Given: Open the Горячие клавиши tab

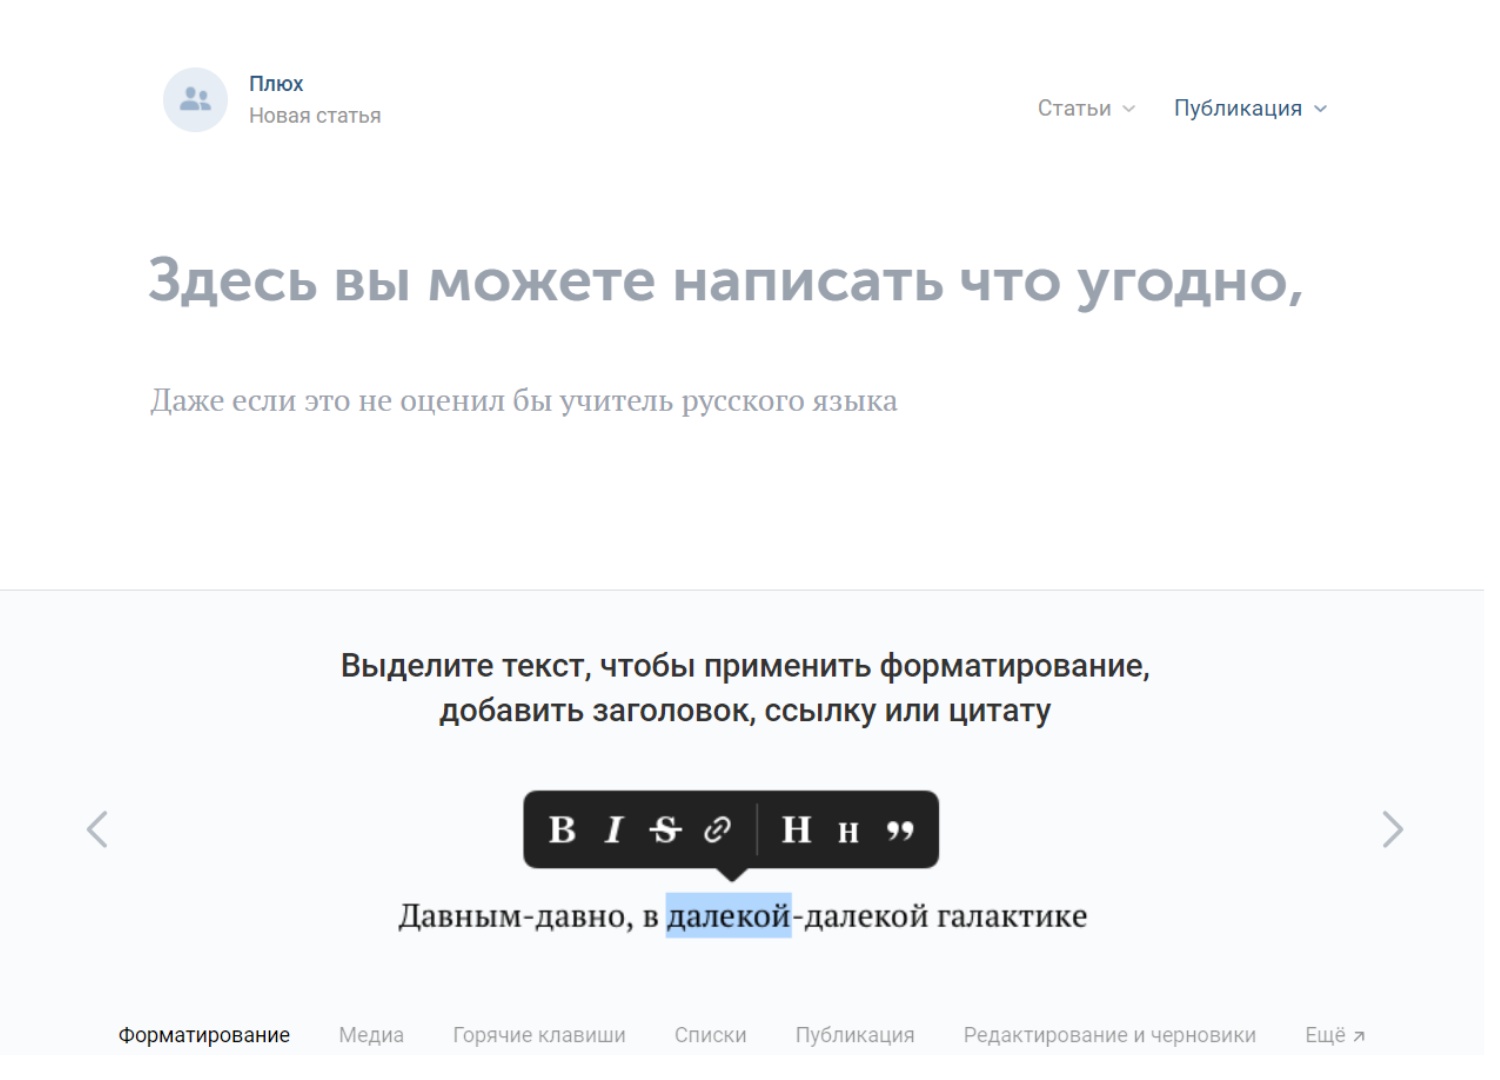Looking at the screenshot, I should pos(539,1035).
